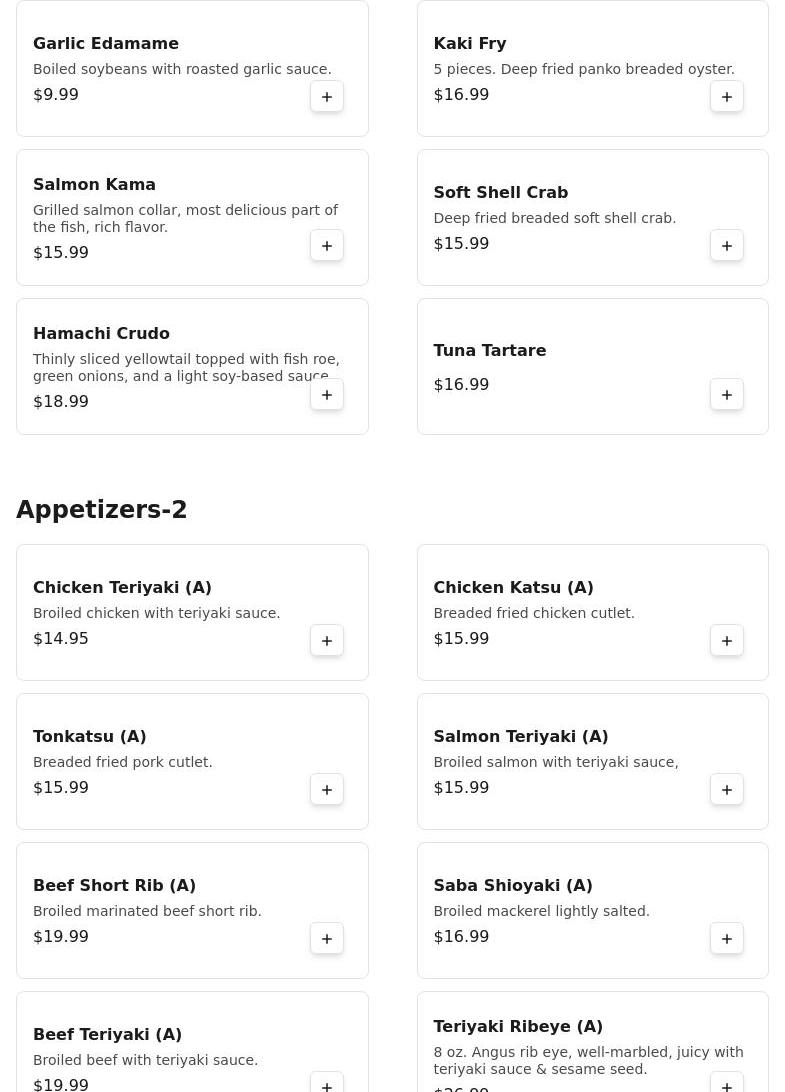
Task: Add Salmon Teriyaki (A) to cart
Action: pyautogui.click(x=727, y=790)
